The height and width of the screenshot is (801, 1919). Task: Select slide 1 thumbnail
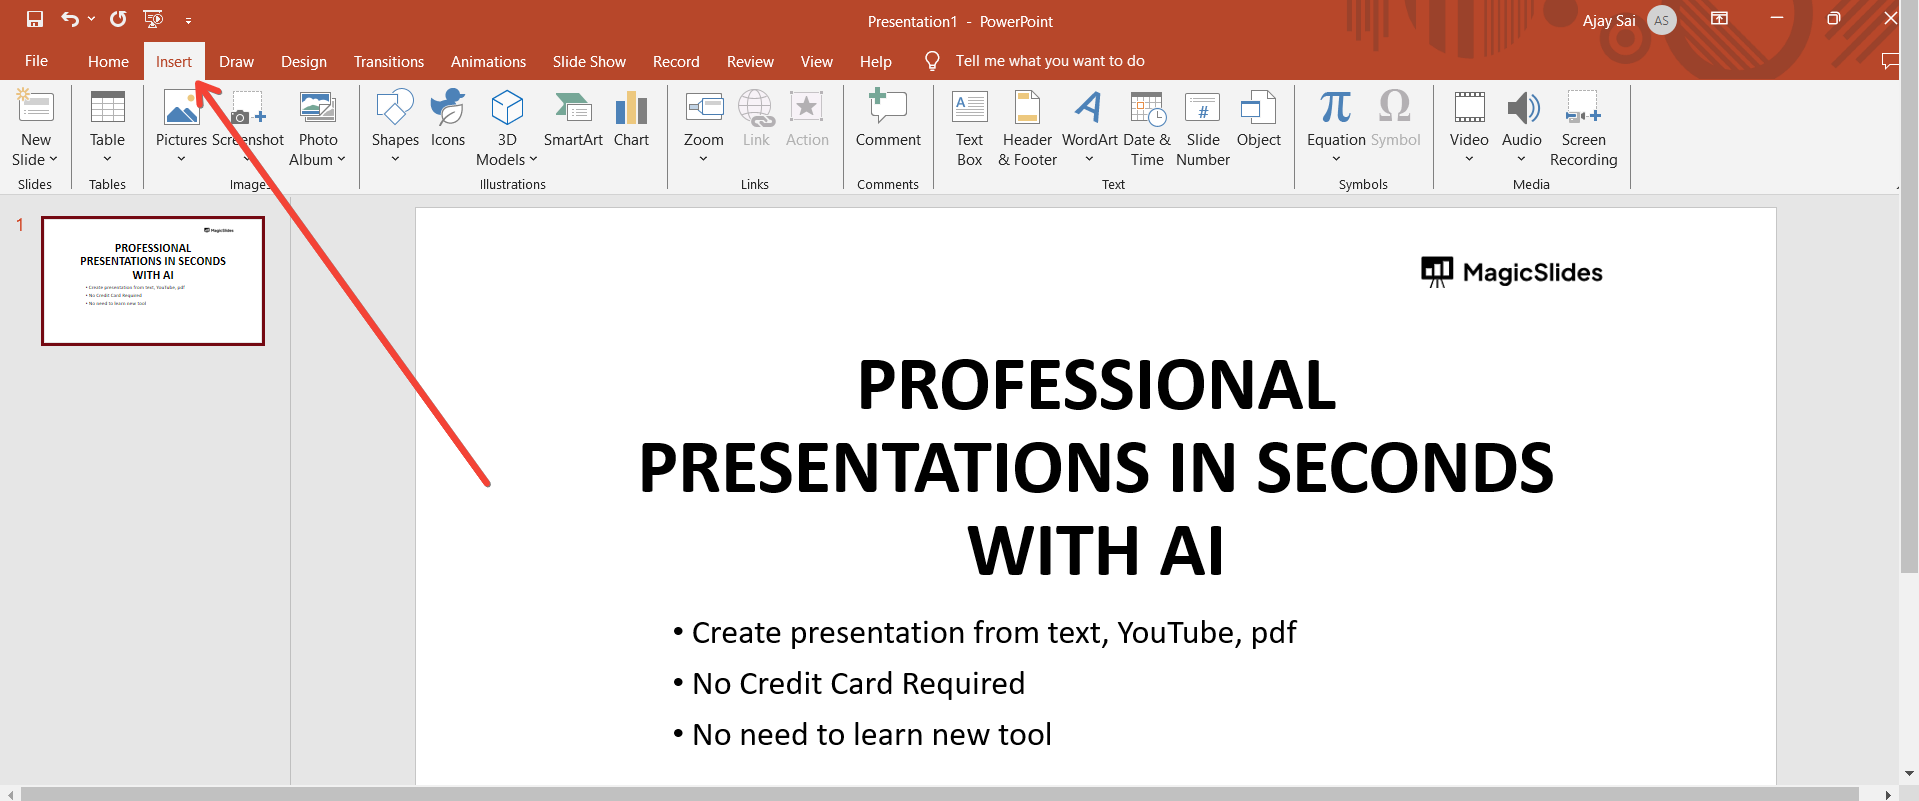tap(153, 281)
